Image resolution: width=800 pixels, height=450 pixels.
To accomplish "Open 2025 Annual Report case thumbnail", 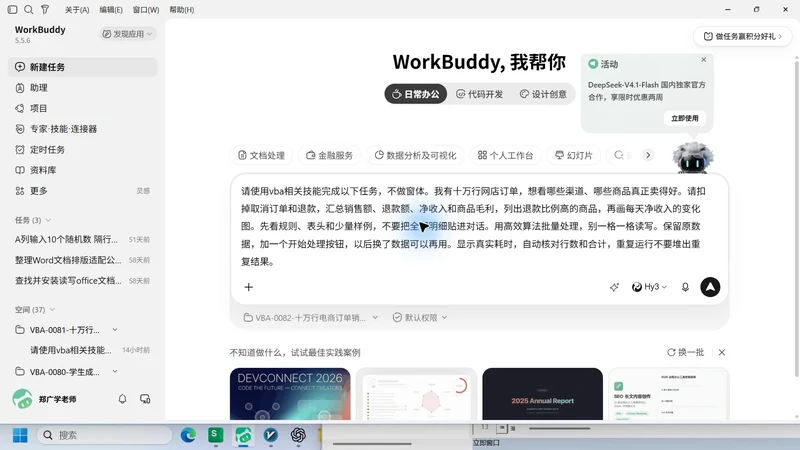I will coord(542,394).
